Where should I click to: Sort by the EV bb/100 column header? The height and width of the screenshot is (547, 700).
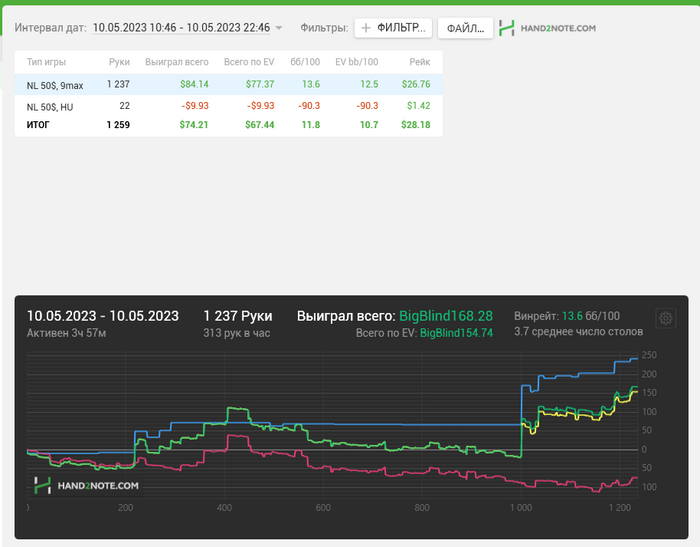(357, 62)
